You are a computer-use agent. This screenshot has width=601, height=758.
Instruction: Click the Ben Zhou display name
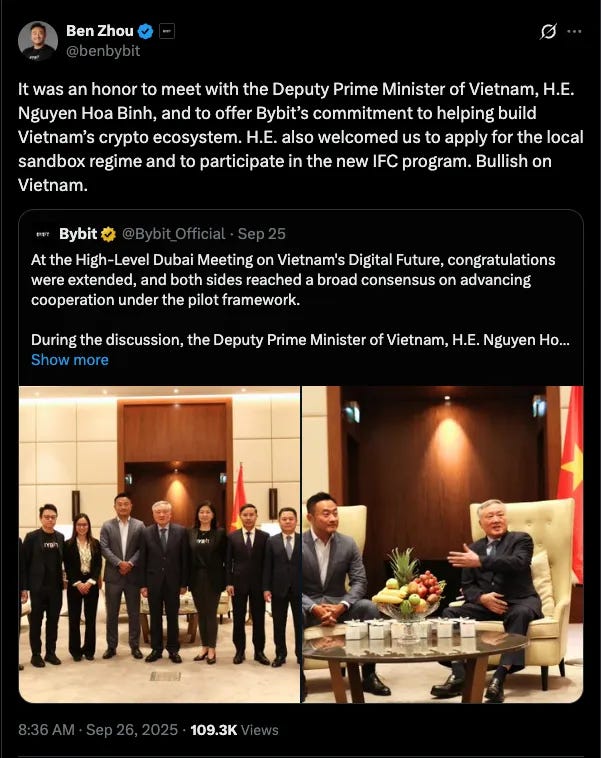click(x=100, y=31)
